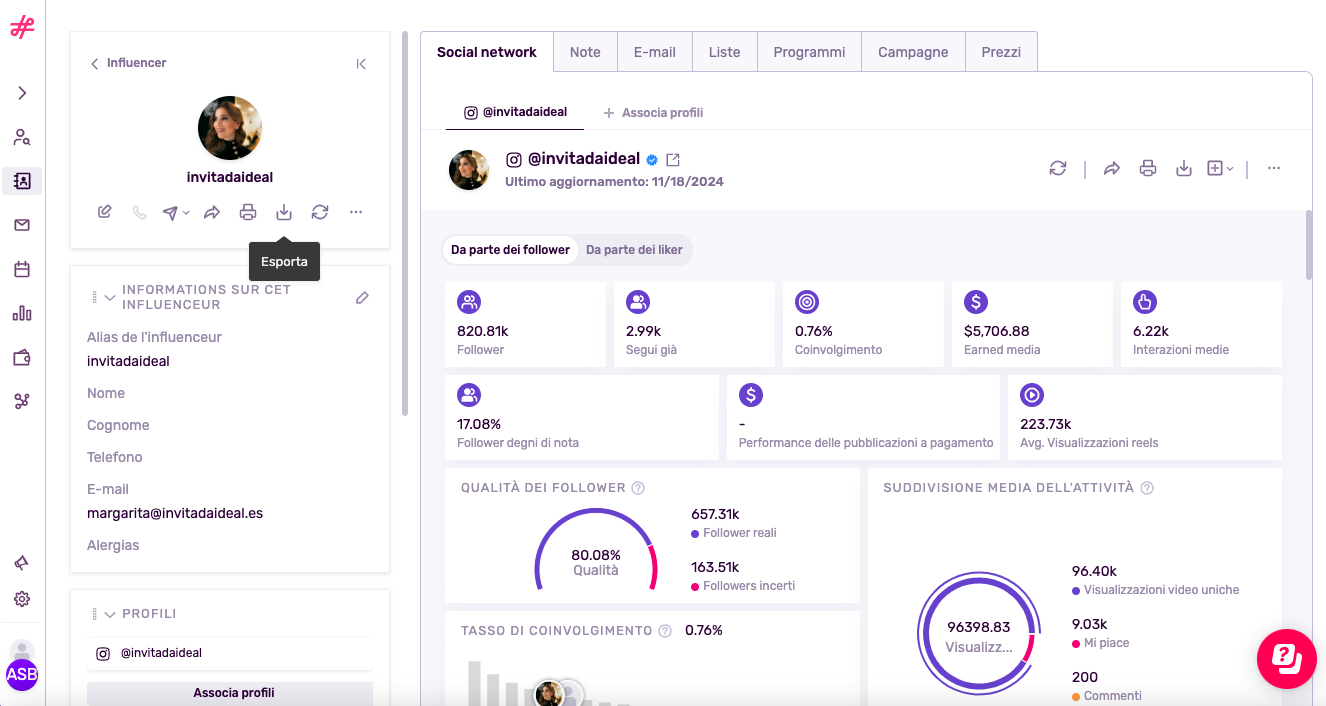This screenshot has width=1326, height=706.
Task: Switch to the Prezzi tab
Action: pos(1001,52)
